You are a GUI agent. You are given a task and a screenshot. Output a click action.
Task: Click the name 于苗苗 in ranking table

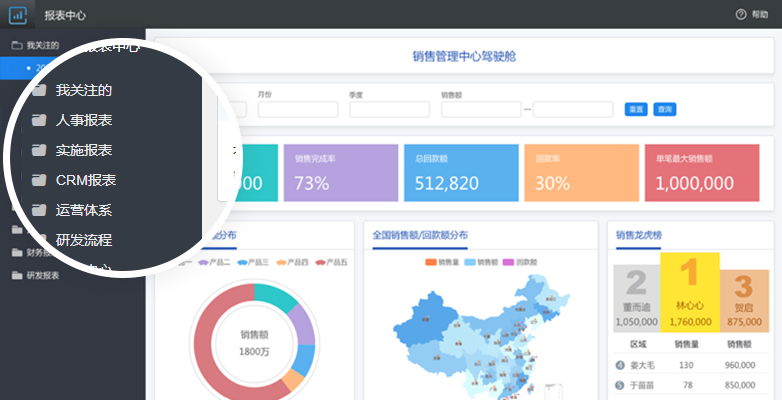(642, 385)
